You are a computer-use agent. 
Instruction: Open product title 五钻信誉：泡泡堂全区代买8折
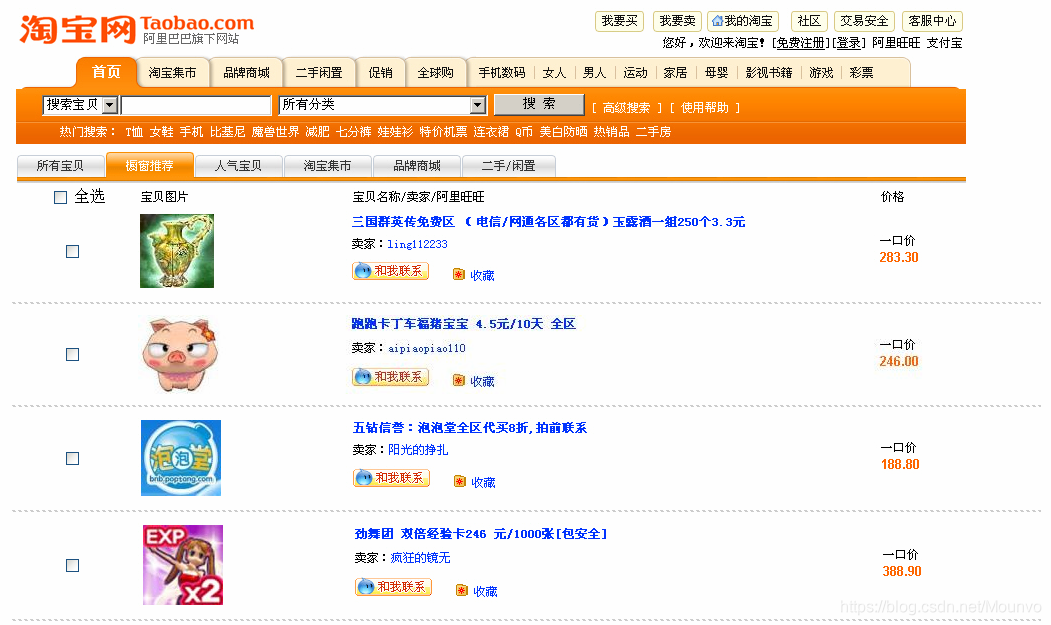point(470,428)
